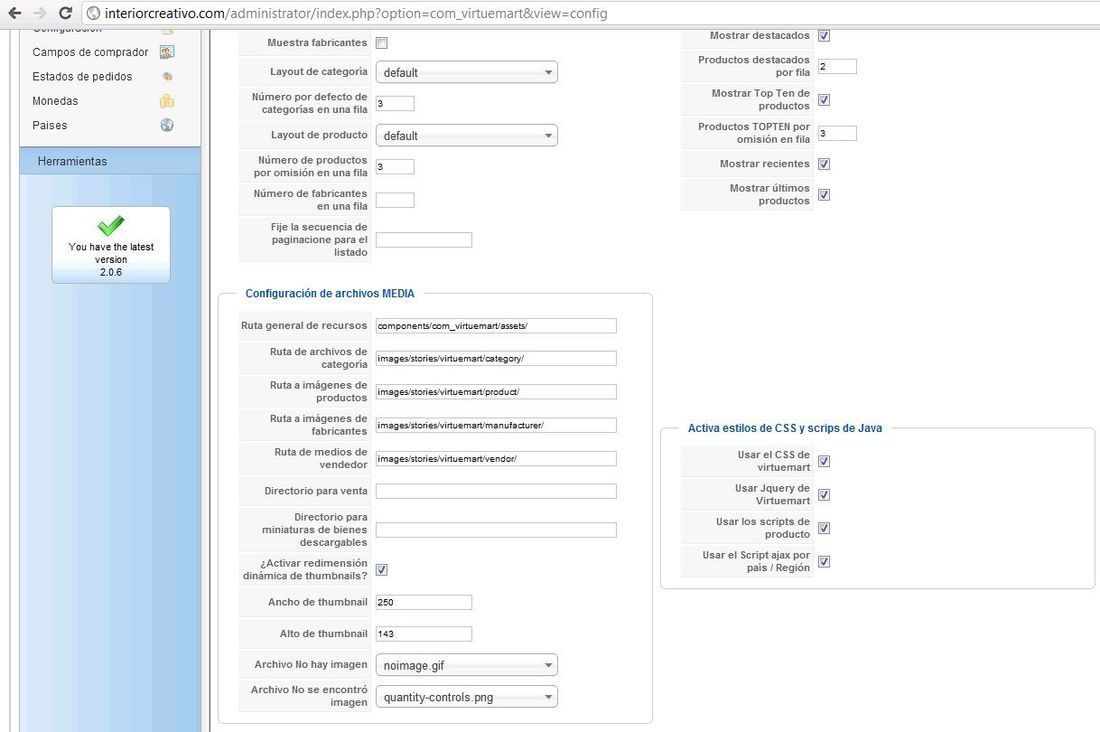Toggle Usar los scripts de producto checkbox

coord(824,528)
